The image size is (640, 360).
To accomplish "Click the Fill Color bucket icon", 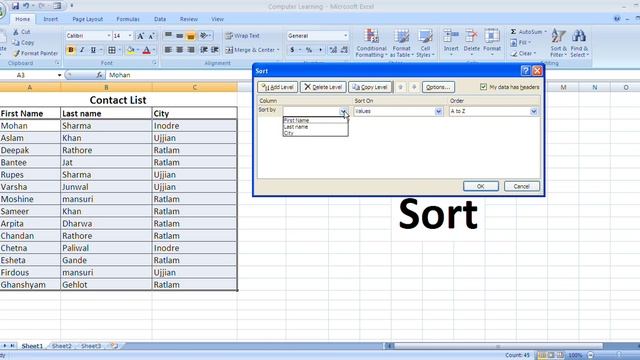I will tap(131, 50).
